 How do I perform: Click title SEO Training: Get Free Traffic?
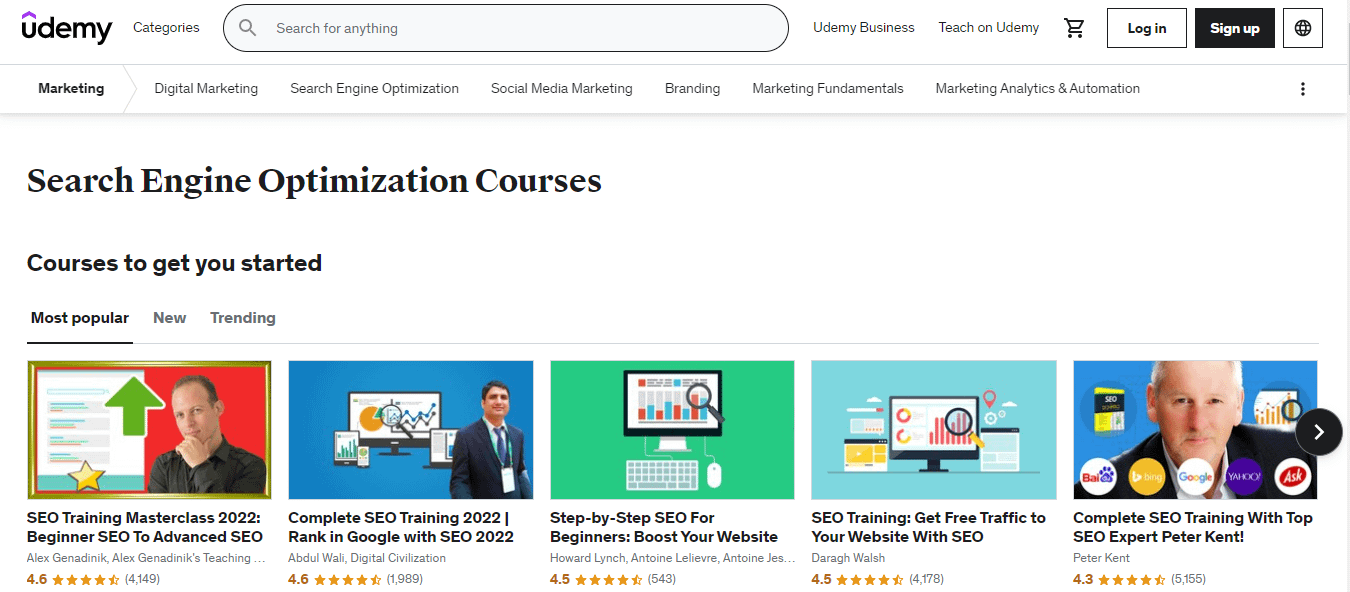tap(929, 527)
